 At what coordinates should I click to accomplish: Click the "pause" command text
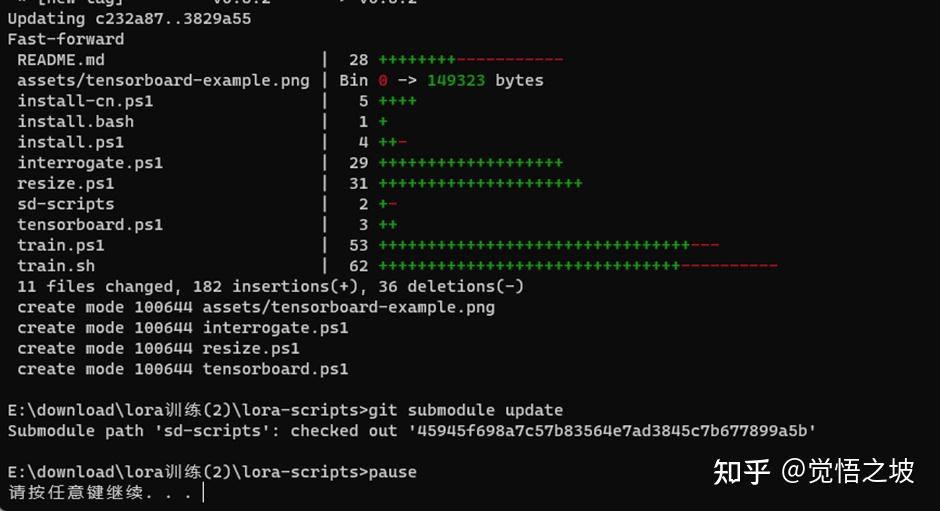[x=392, y=472]
